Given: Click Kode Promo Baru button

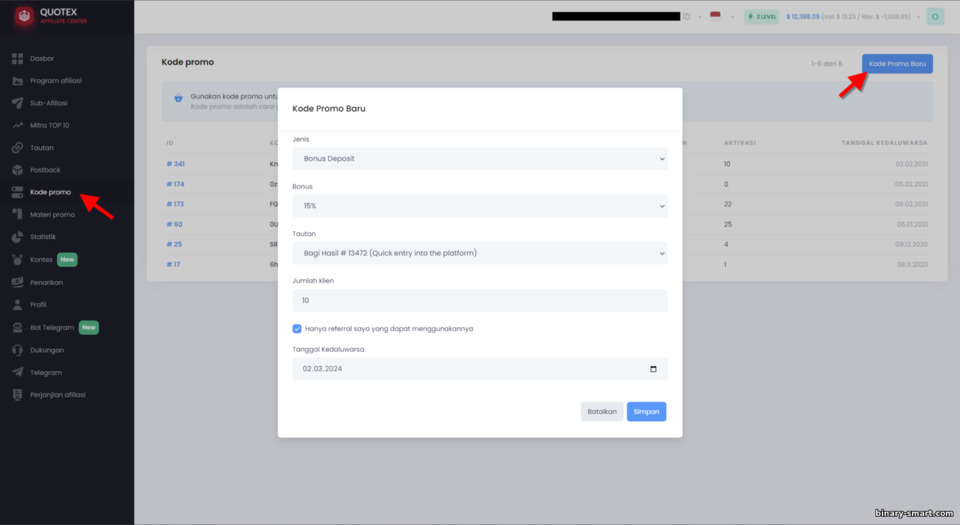Looking at the screenshot, I should 897,64.
